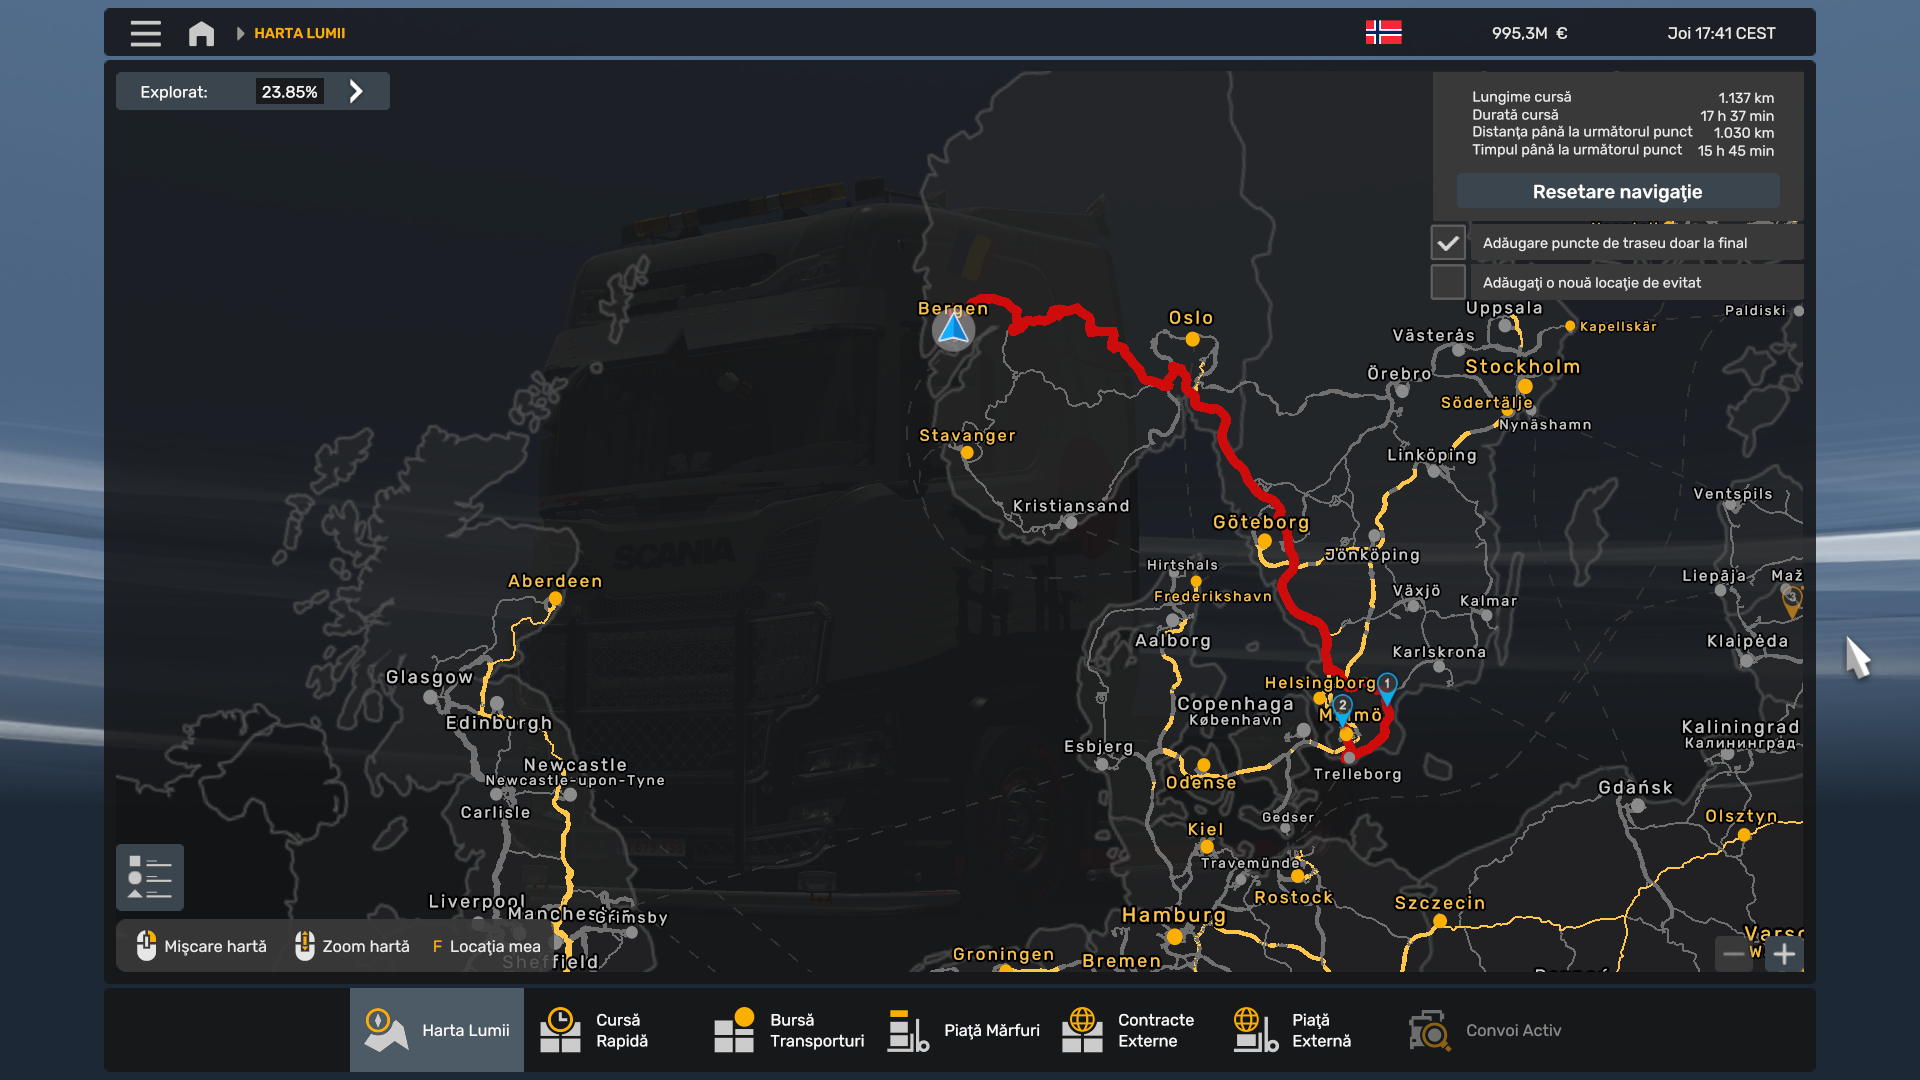
Task: Click the breadcrumb arrow before HARTA LUMII
Action: pyautogui.click(x=240, y=34)
